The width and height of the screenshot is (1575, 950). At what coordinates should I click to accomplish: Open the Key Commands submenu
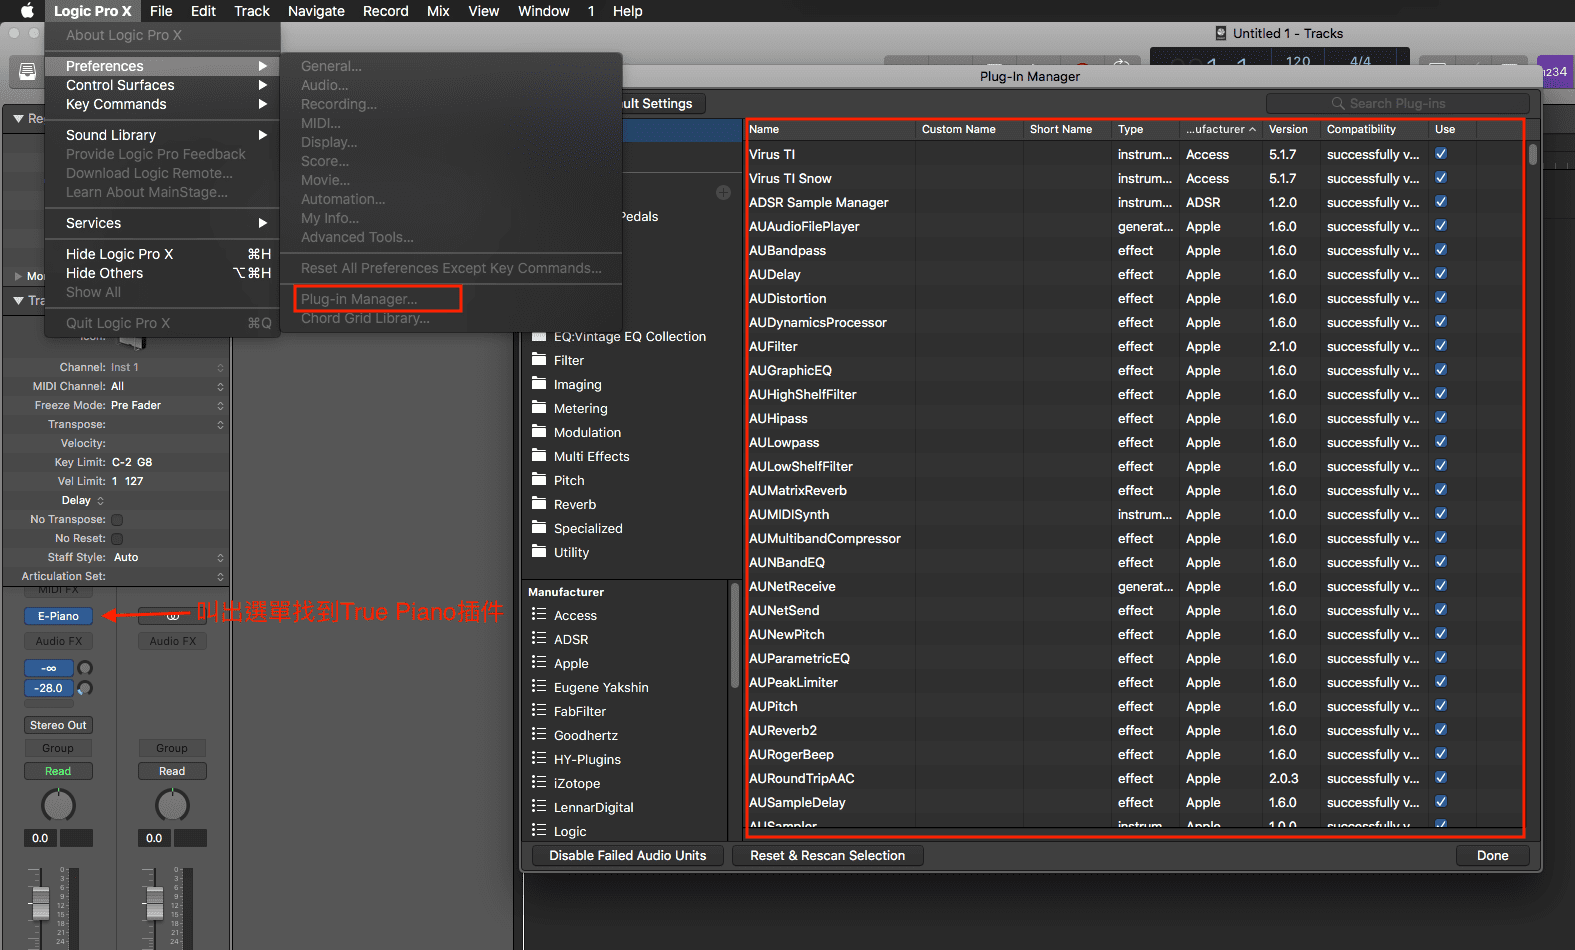point(162,104)
